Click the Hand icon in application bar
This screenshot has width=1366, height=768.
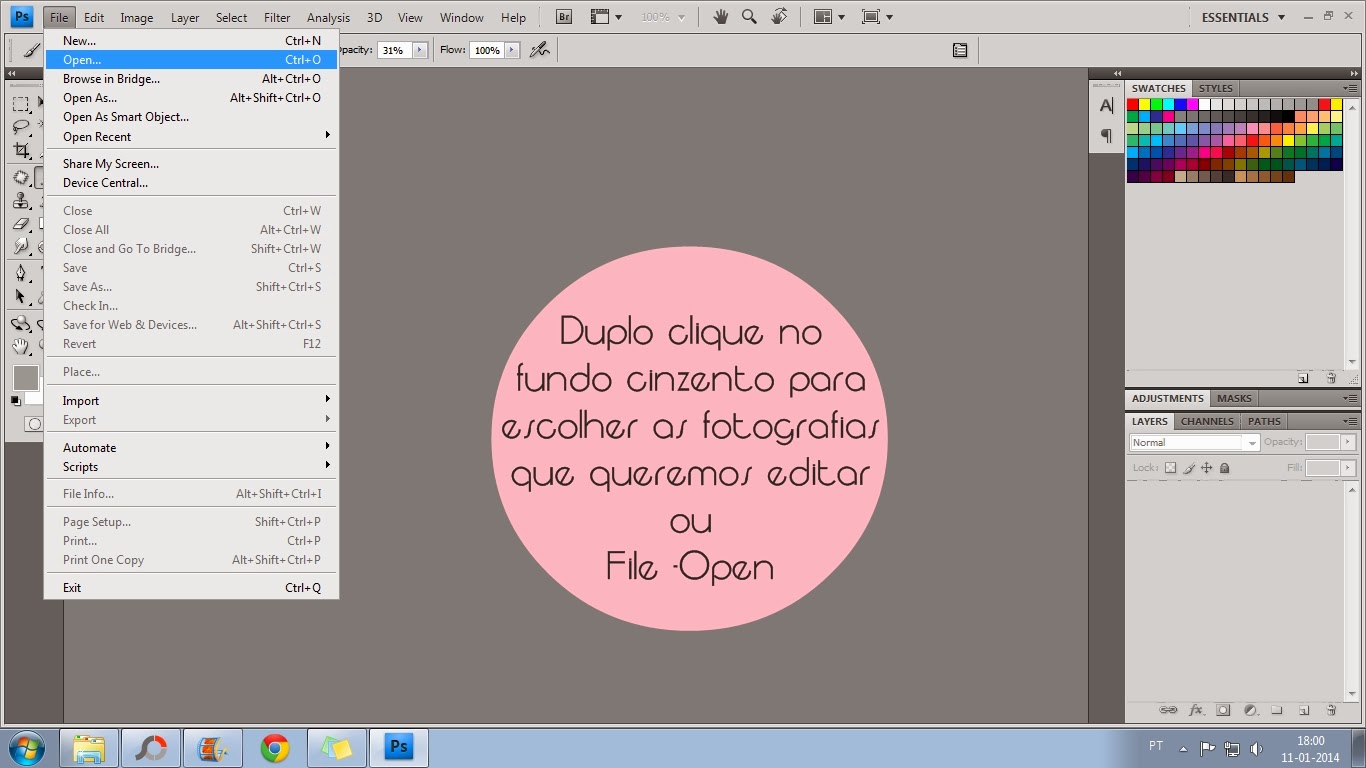point(720,17)
